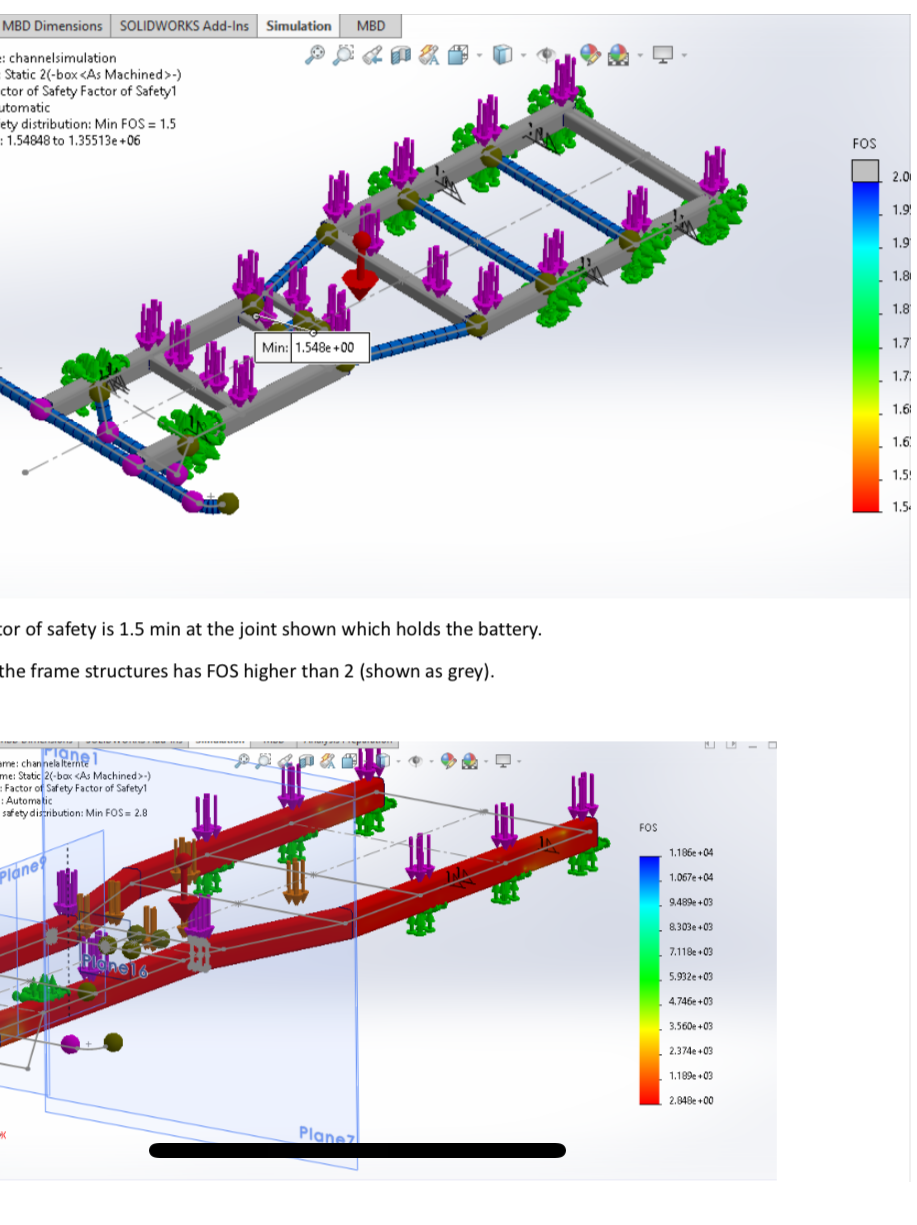Click the lower screenshot's FOS legend title

pos(648,828)
